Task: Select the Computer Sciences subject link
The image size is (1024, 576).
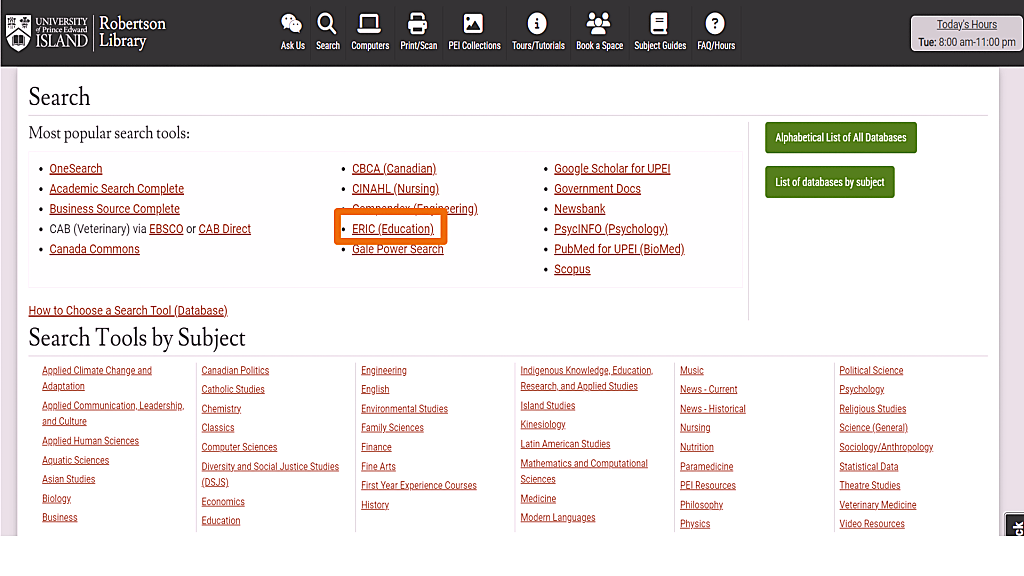Action: pyautogui.click(x=239, y=447)
